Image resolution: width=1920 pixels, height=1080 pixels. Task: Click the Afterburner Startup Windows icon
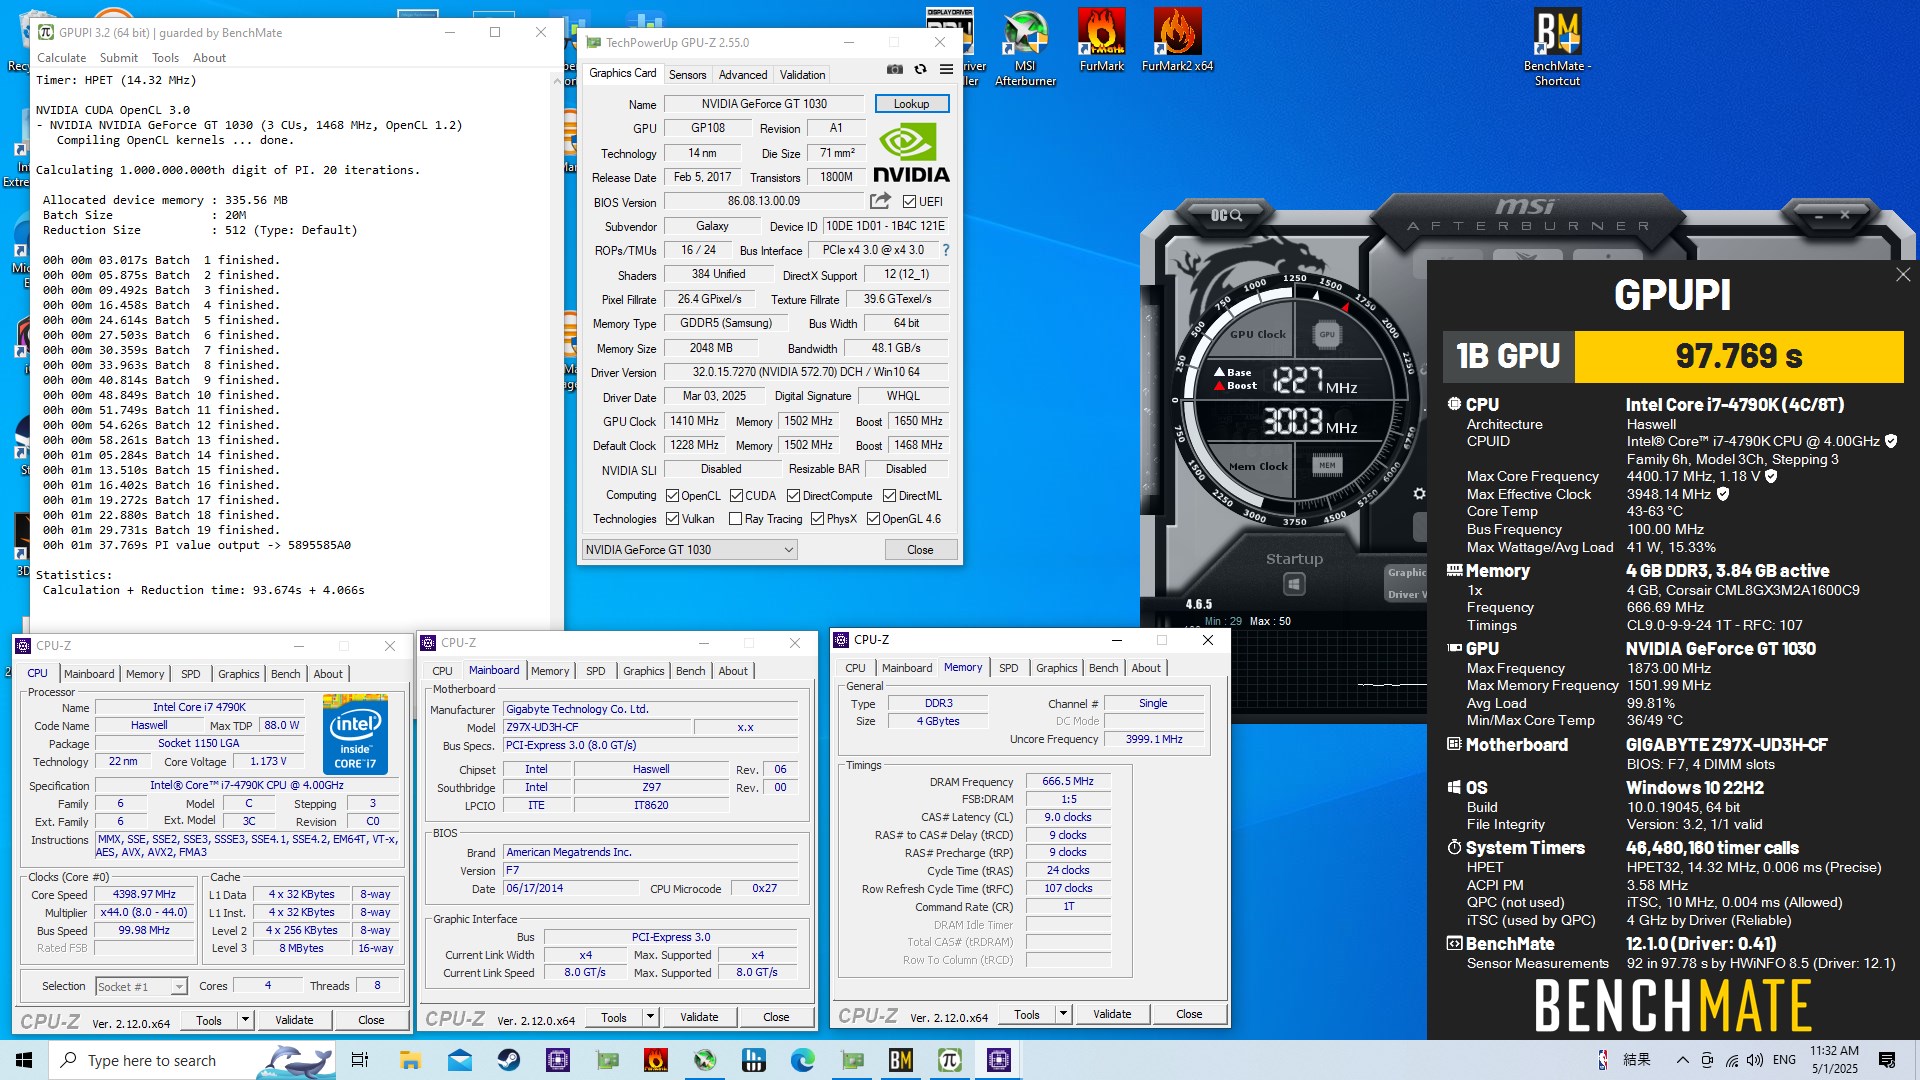[x=1294, y=583]
